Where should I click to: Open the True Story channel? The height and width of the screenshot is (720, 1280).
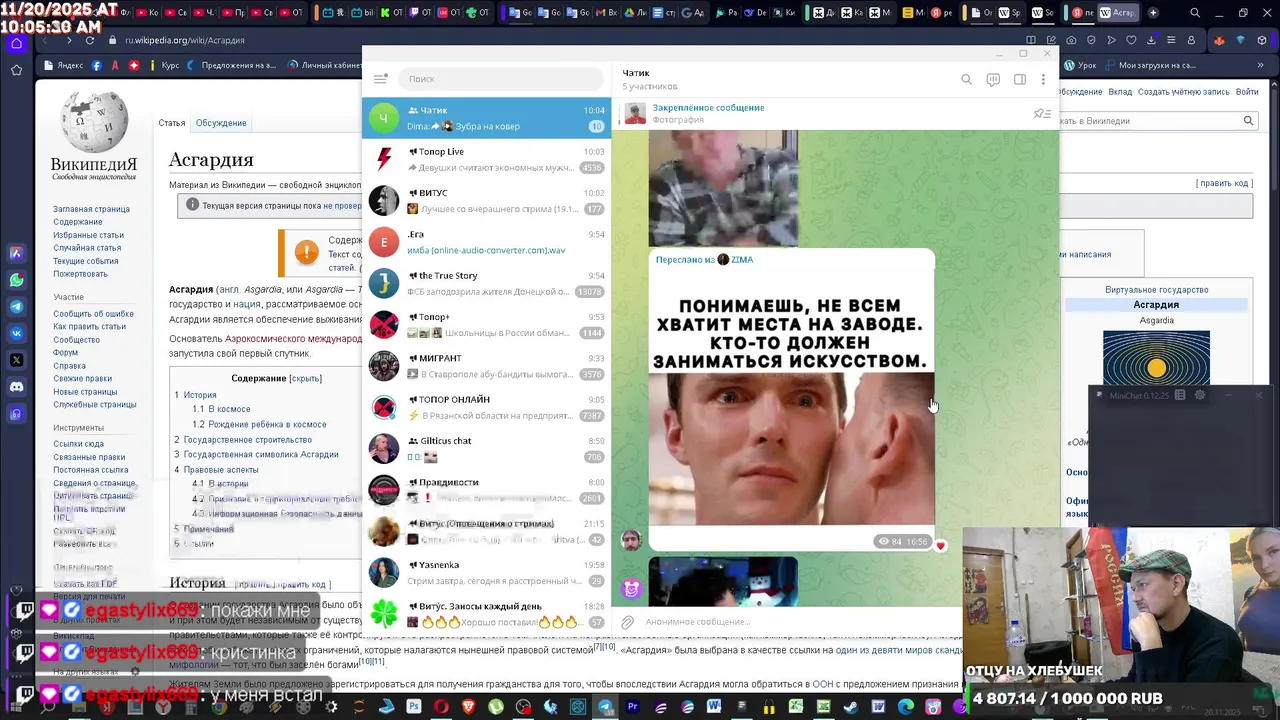(x=486, y=283)
